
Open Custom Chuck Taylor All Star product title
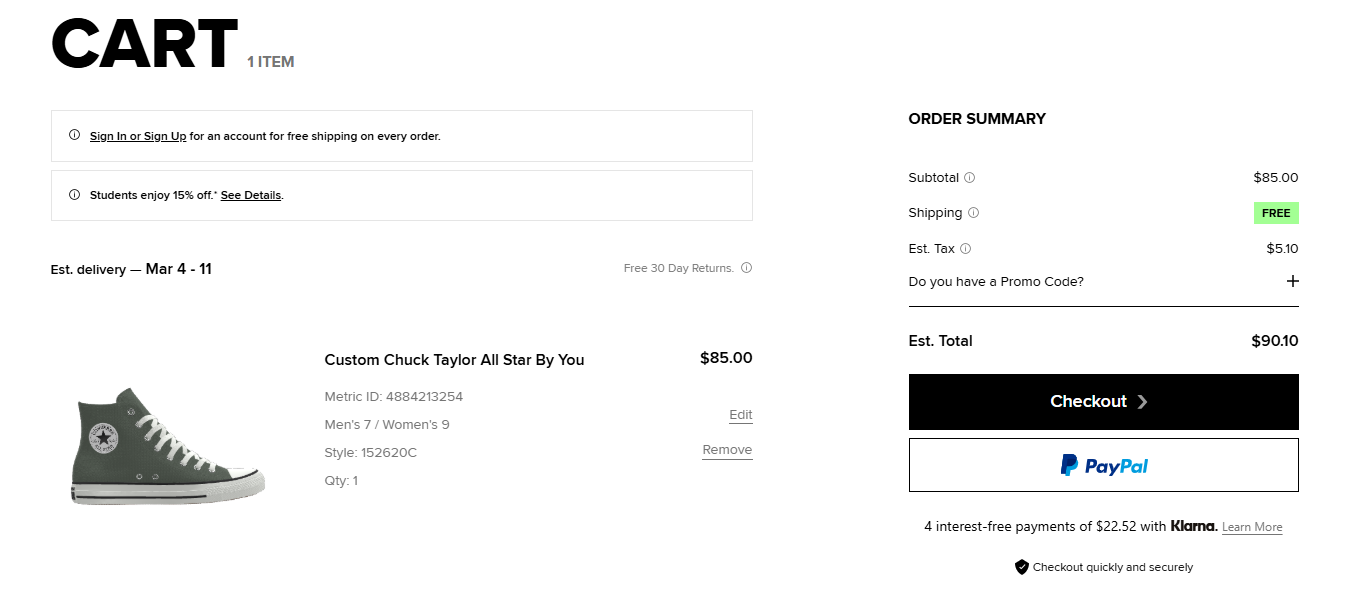click(454, 360)
